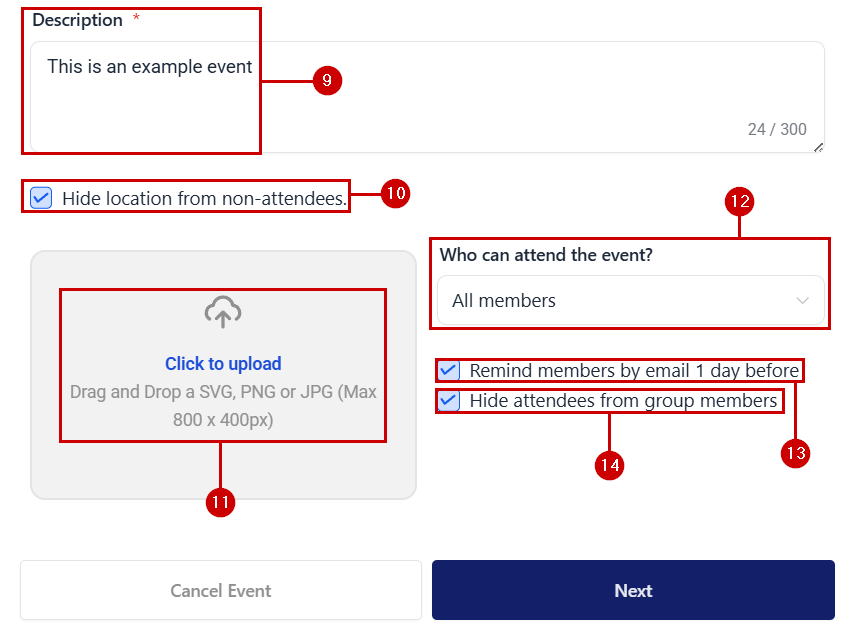Click the "Click to upload" link

(223, 364)
